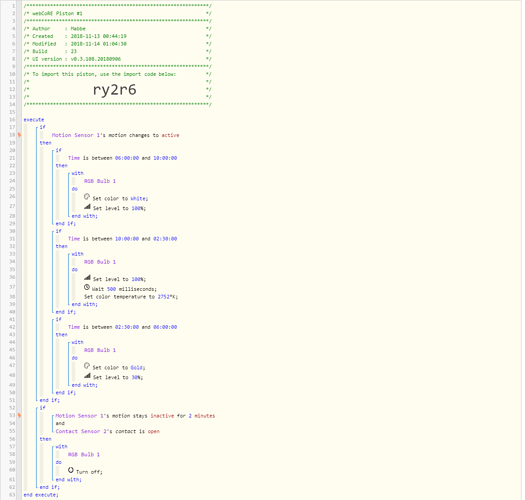Click the lightning trigger icon on line 53
Viewport: 525px width, 500px height.
(19, 416)
